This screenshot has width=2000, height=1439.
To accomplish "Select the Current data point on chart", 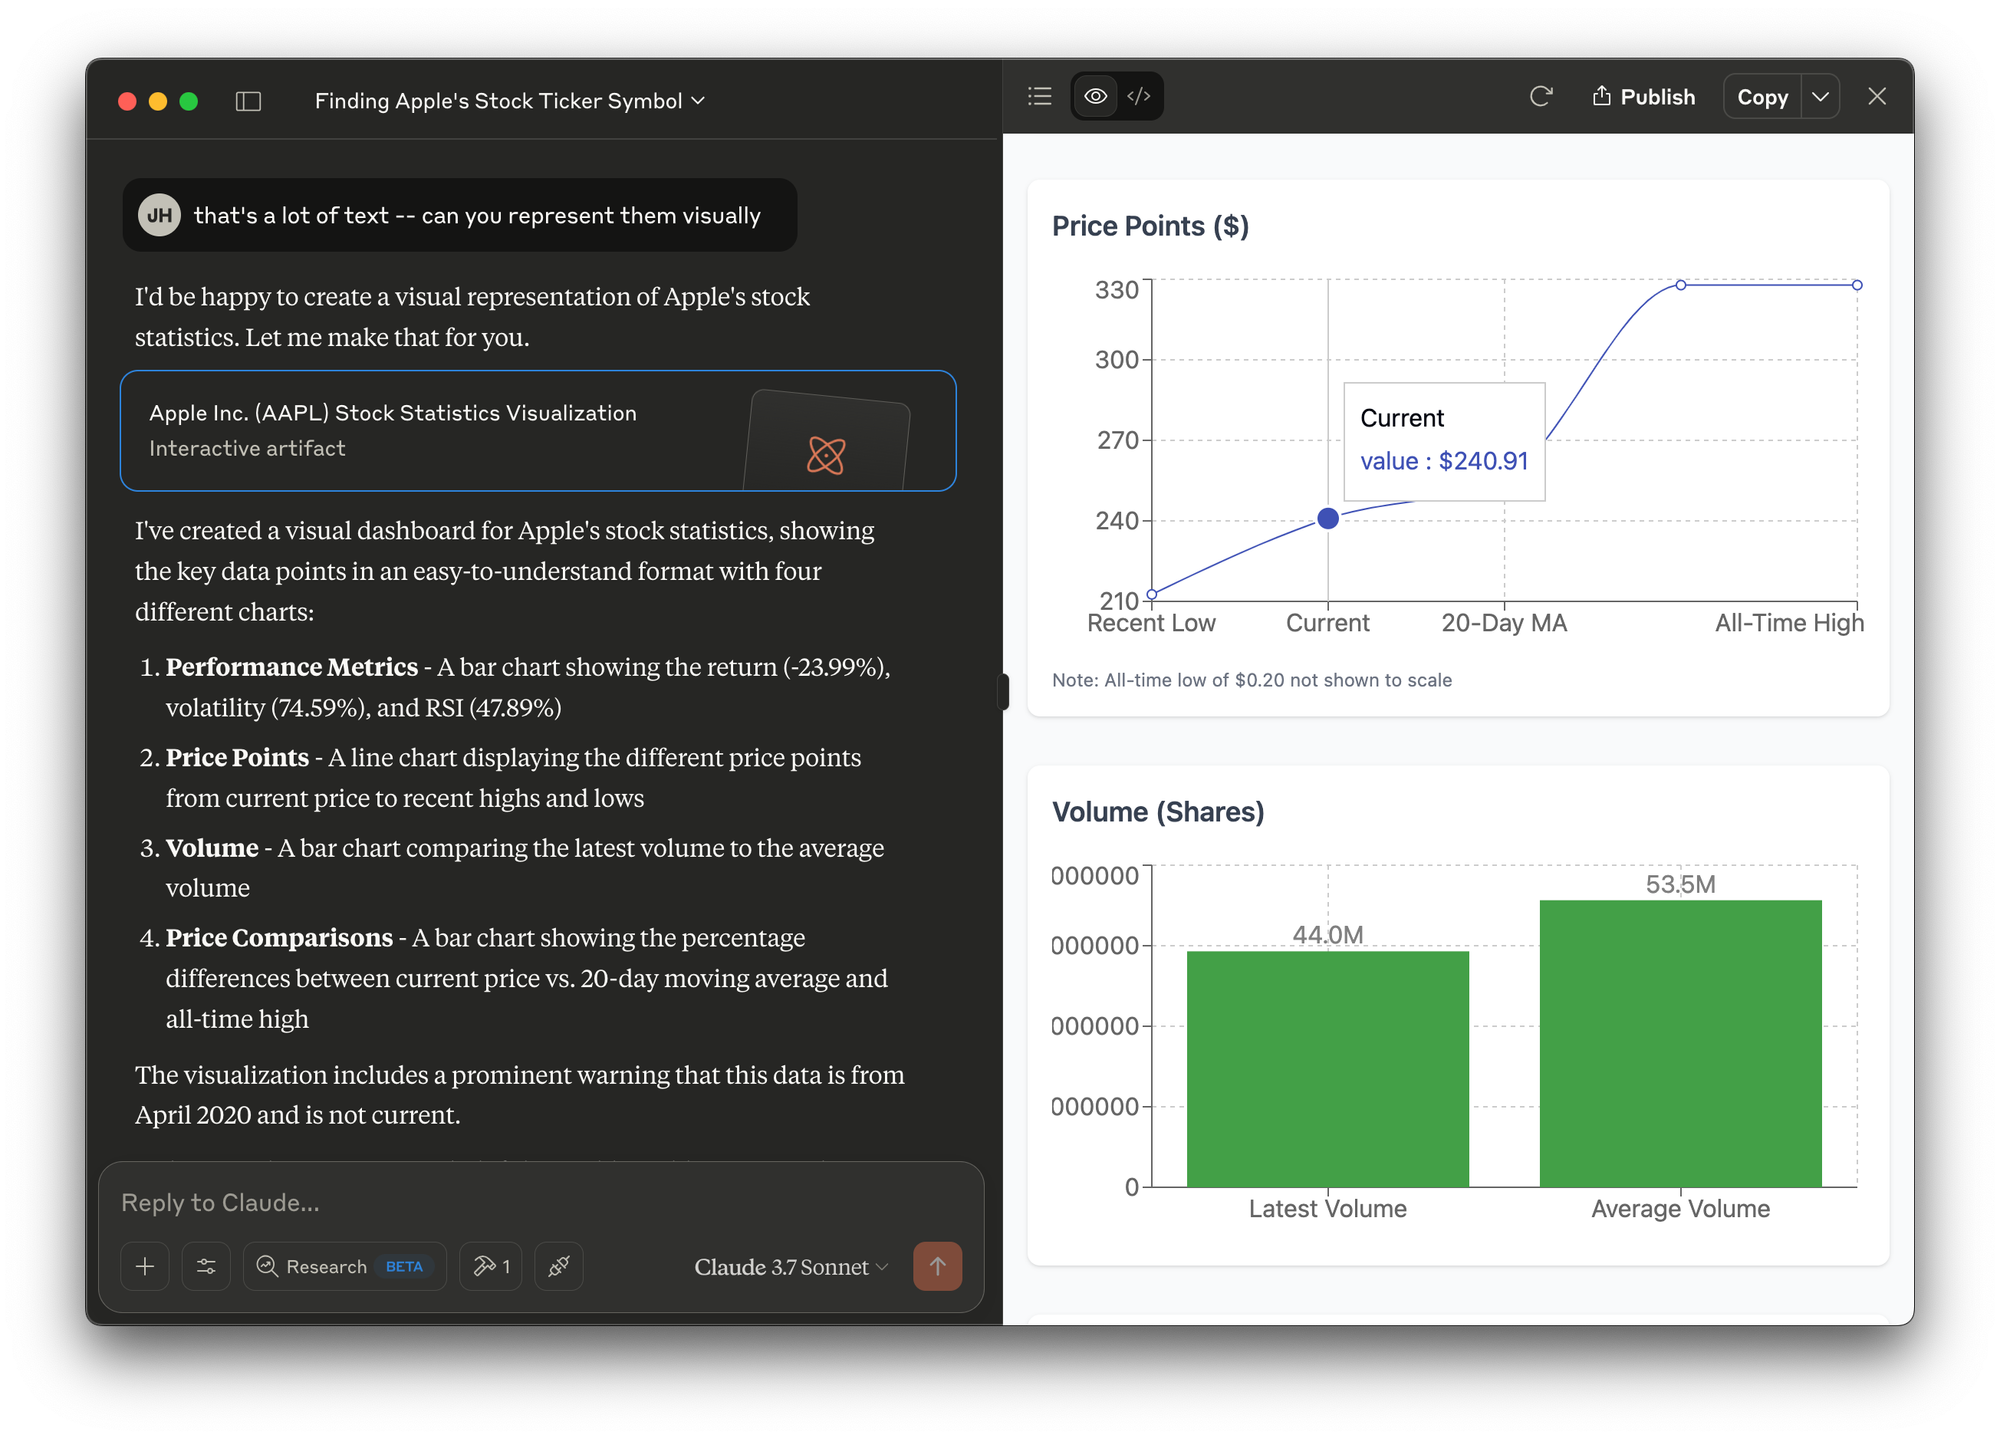I will pos(1328,518).
